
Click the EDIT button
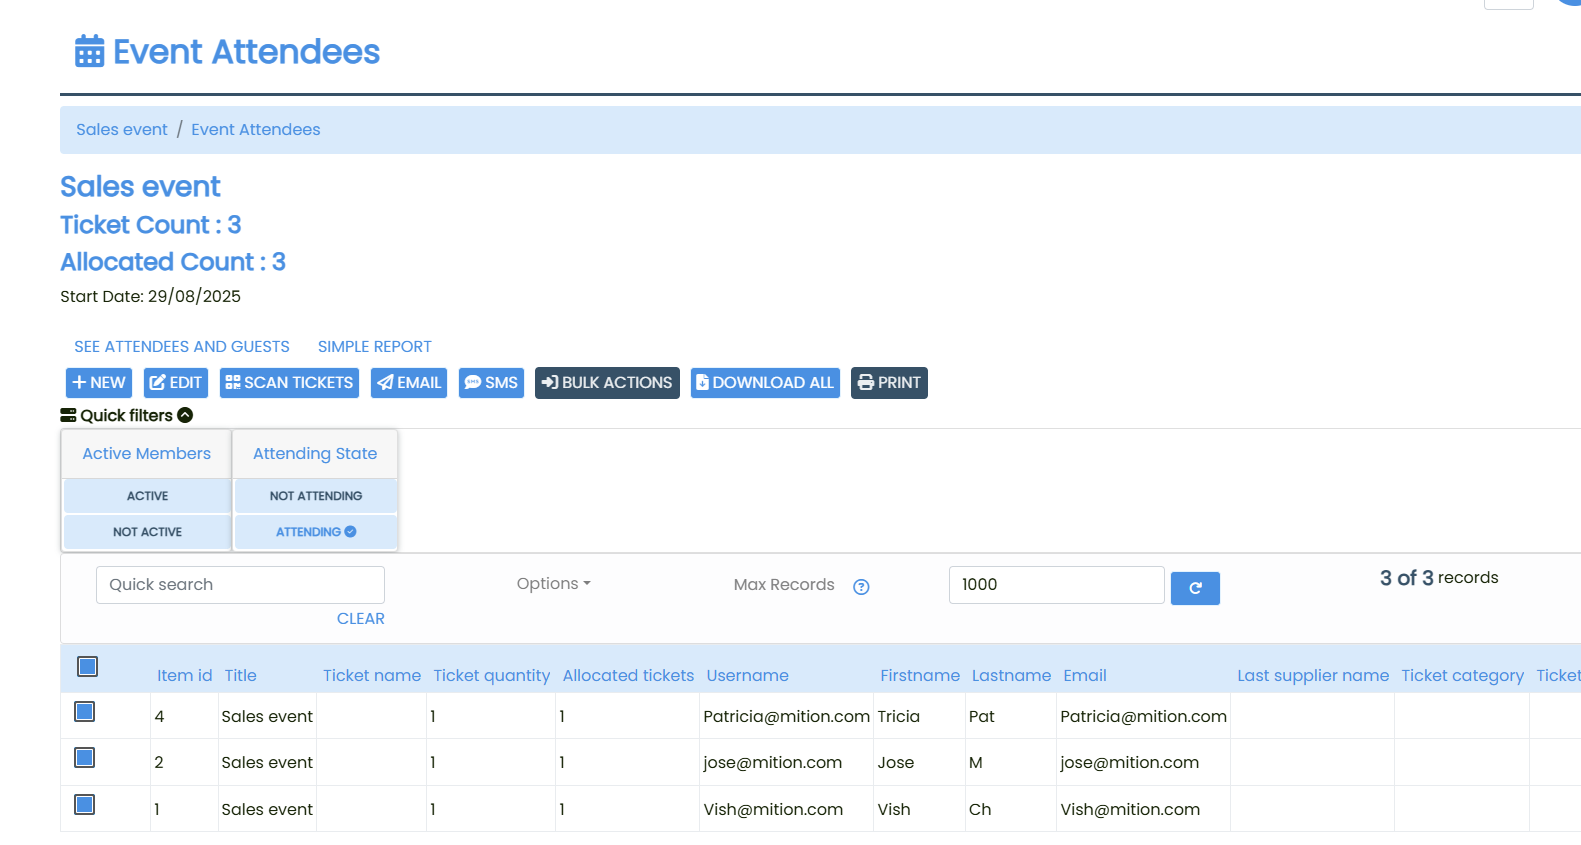point(176,383)
